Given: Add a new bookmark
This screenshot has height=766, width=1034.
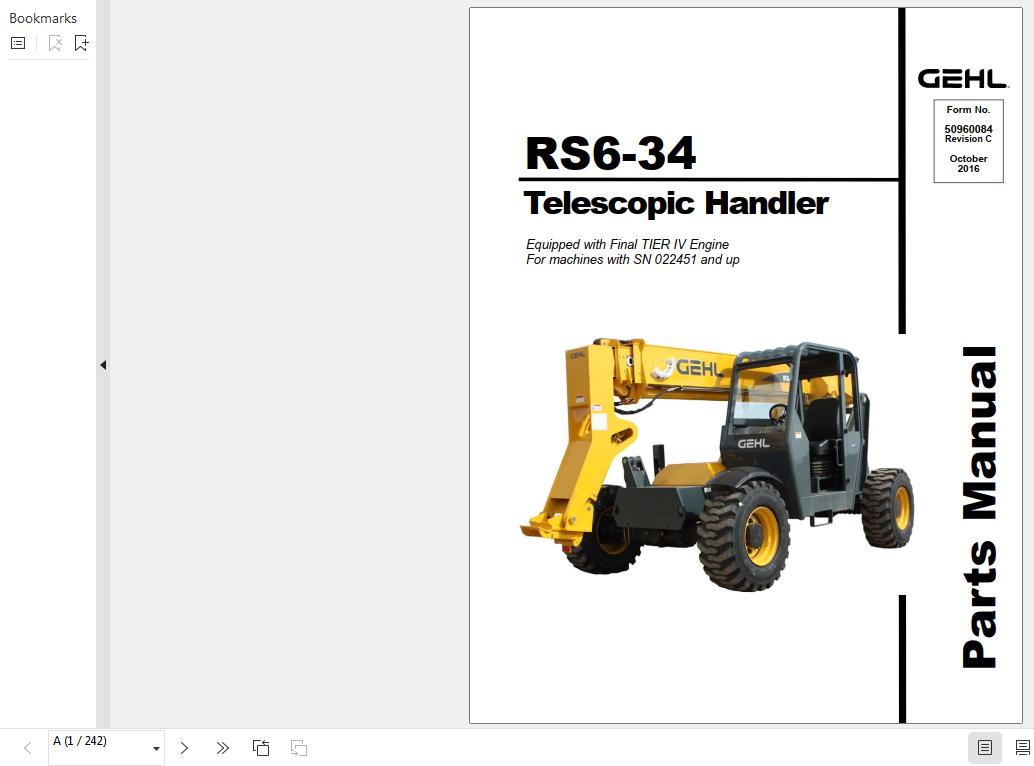Looking at the screenshot, I should pyautogui.click(x=81, y=44).
